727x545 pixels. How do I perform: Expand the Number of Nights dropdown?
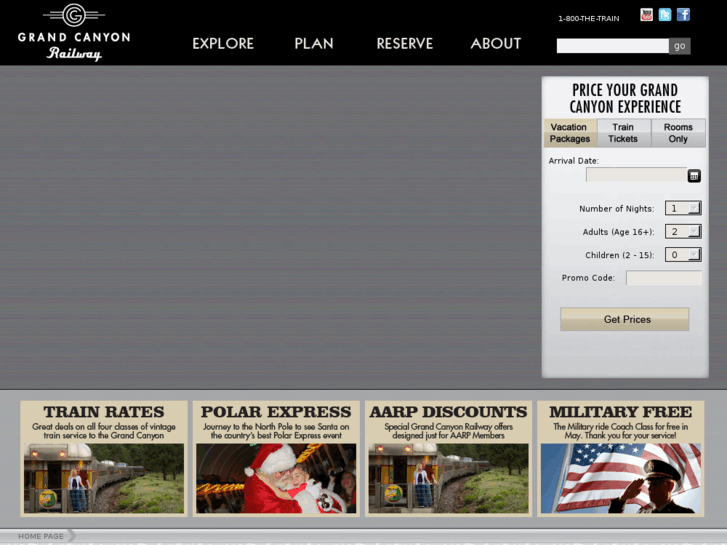click(683, 208)
